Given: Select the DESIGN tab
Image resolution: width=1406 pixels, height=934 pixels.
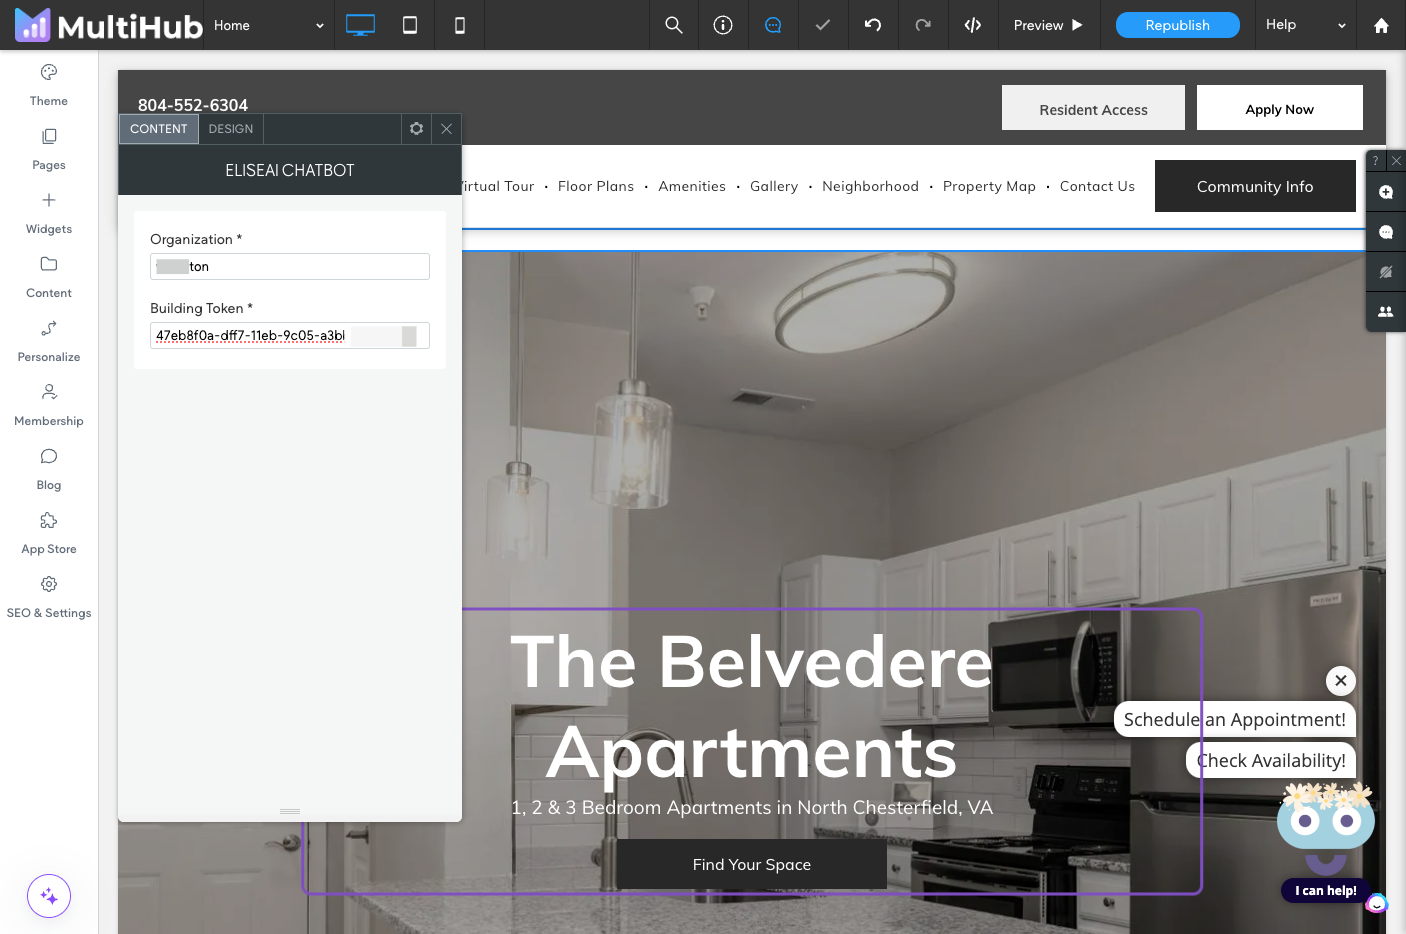Looking at the screenshot, I should coord(231,129).
